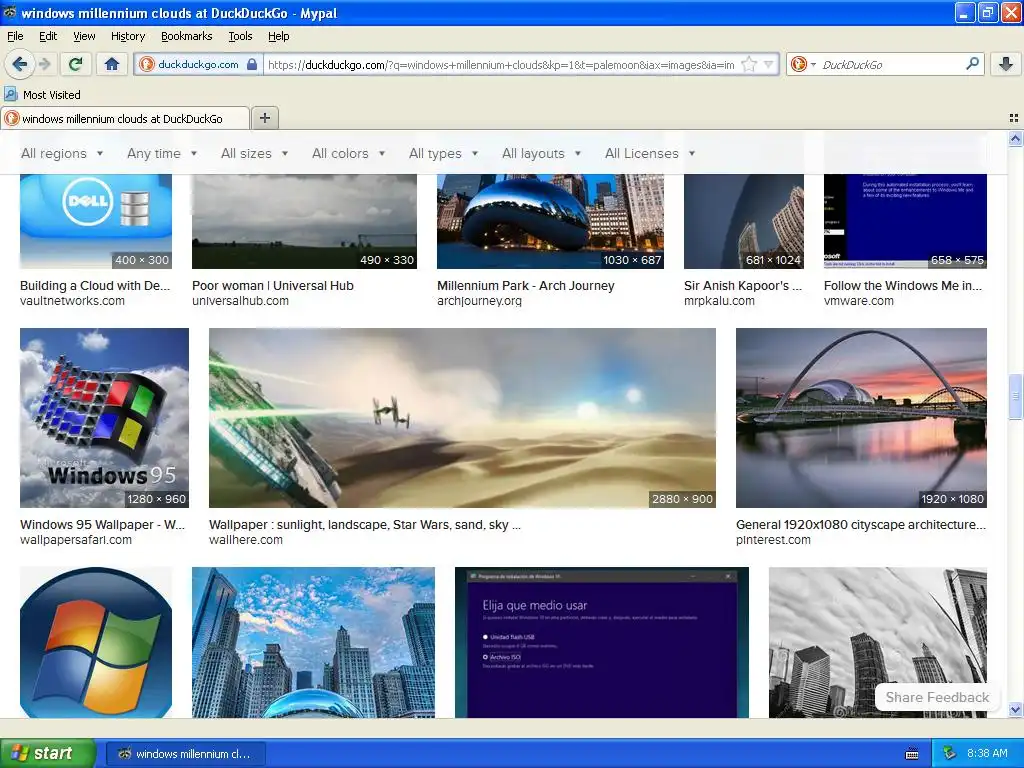Click the Mypal taskbar window button
1024x768 pixels.
185,754
